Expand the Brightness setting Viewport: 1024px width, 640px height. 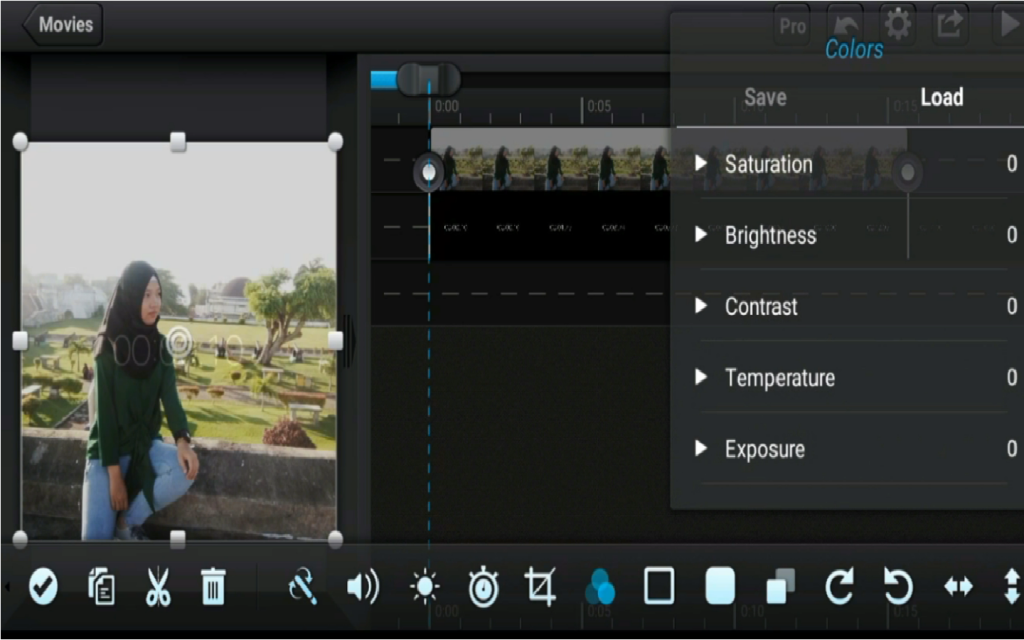701,234
